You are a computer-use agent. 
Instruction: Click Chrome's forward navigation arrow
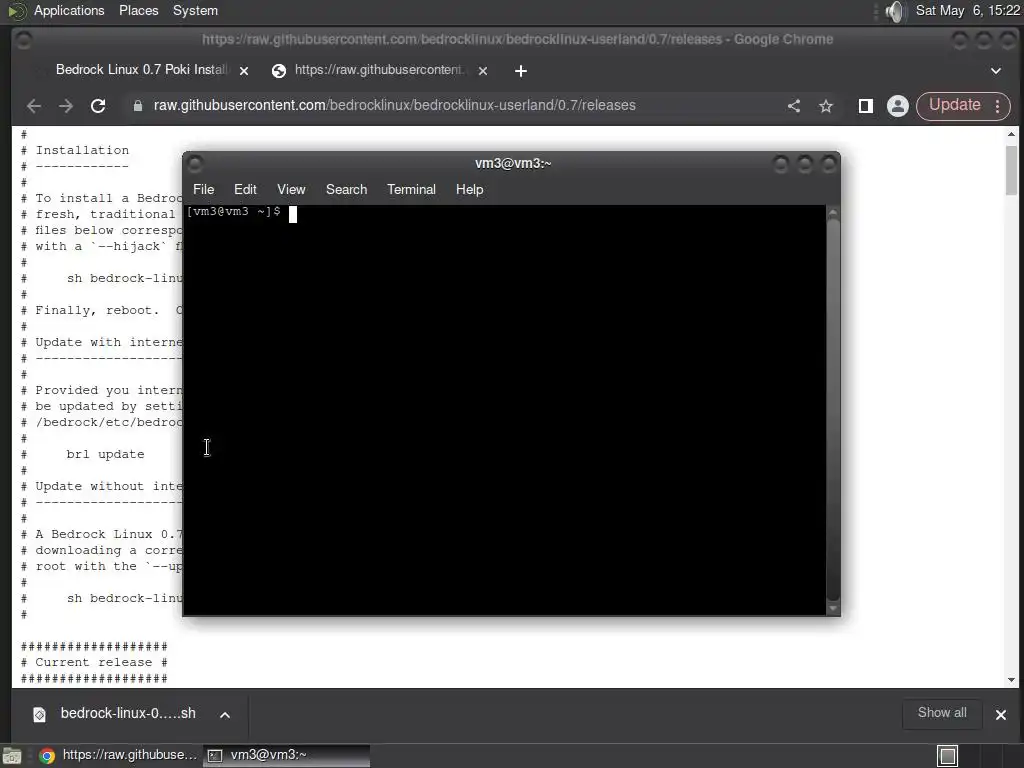(x=65, y=106)
